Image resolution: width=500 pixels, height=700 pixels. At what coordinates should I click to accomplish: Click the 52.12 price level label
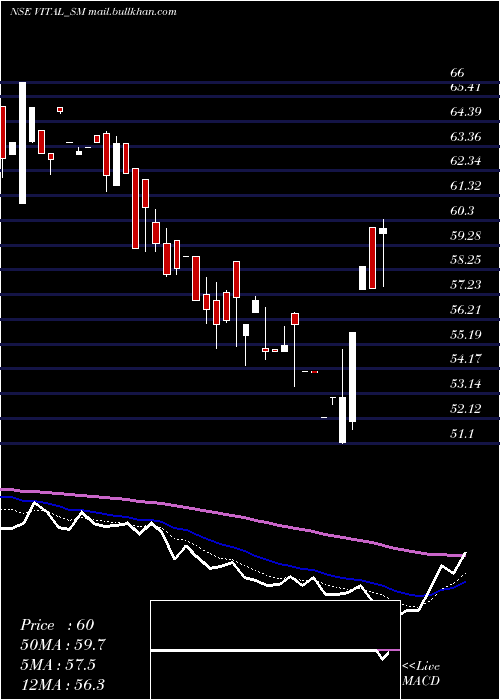(466, 408)
